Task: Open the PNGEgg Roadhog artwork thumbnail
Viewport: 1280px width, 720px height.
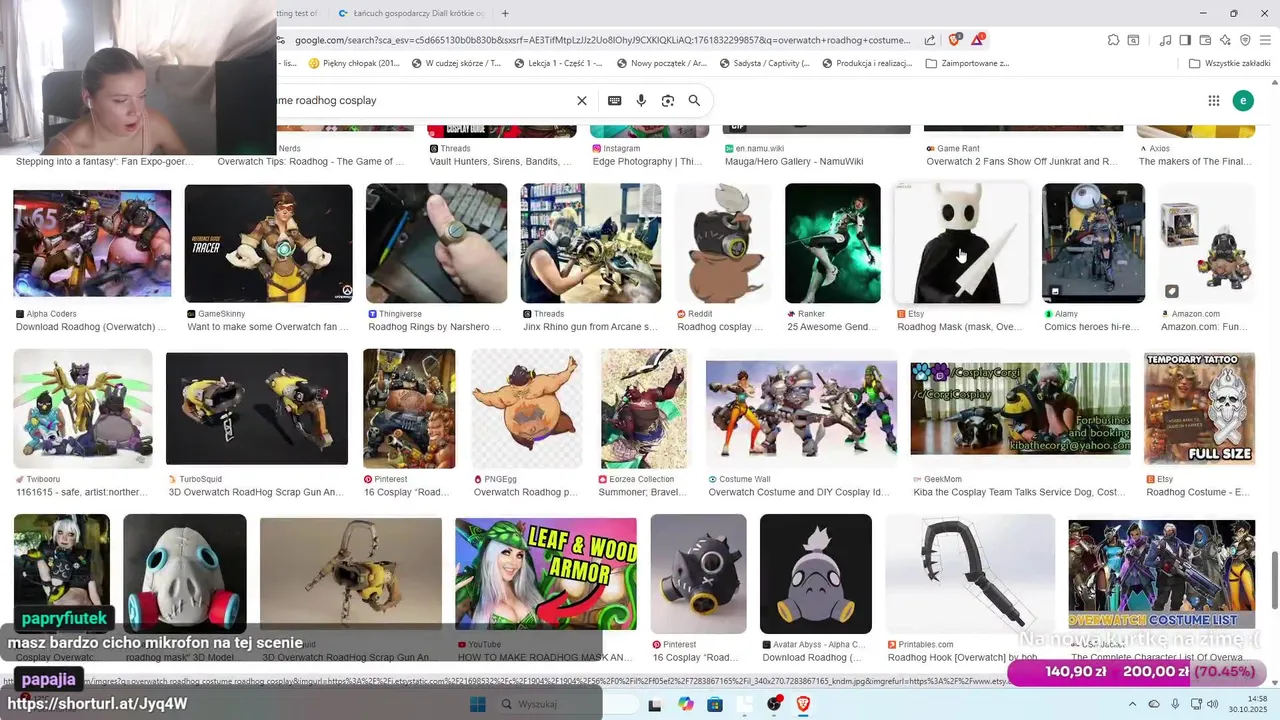Action: (x=526, y=408)
